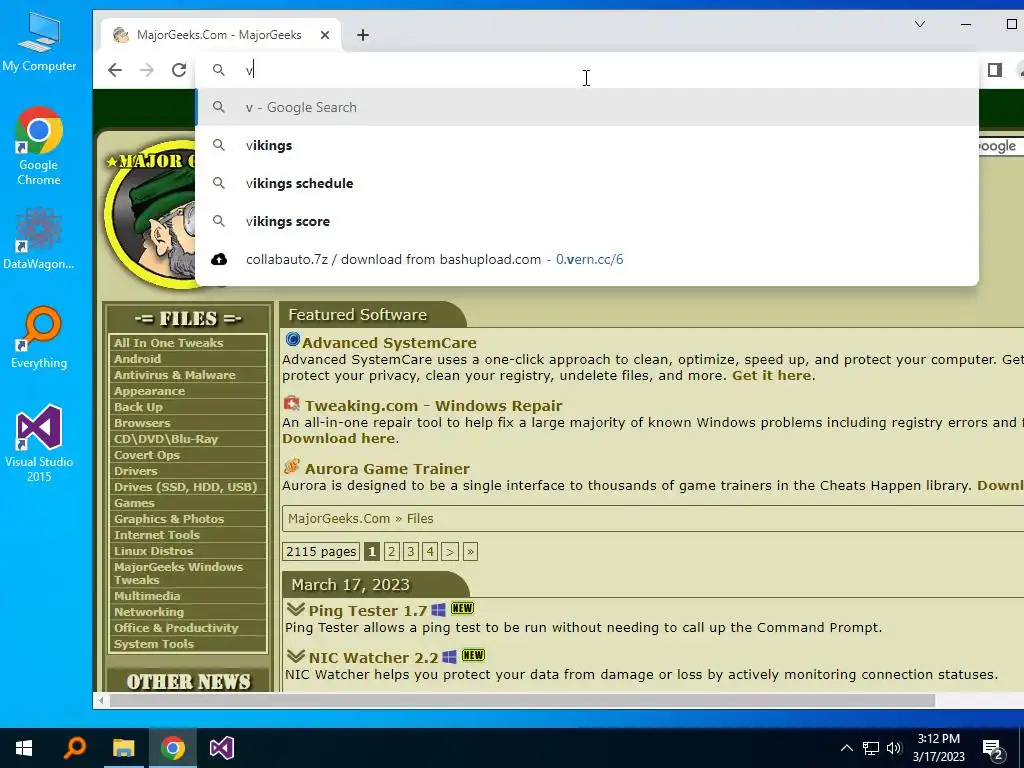This screenshot has width=1024, height=768.
Task: Open the Browsers category
Action: click(142, 423)
